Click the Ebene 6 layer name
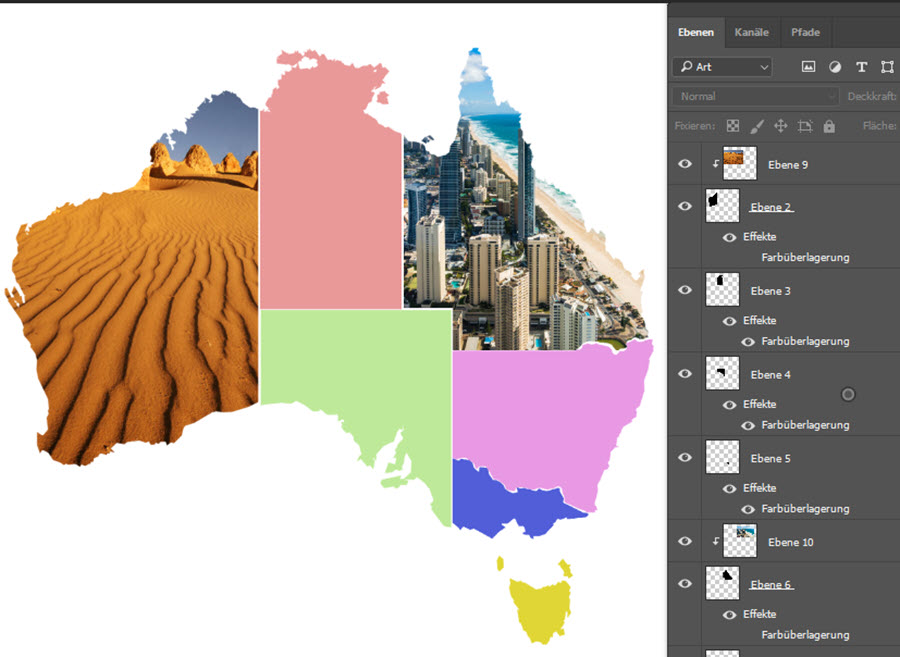Viewport: 900px width, 657px height. [x=771, y=585]
